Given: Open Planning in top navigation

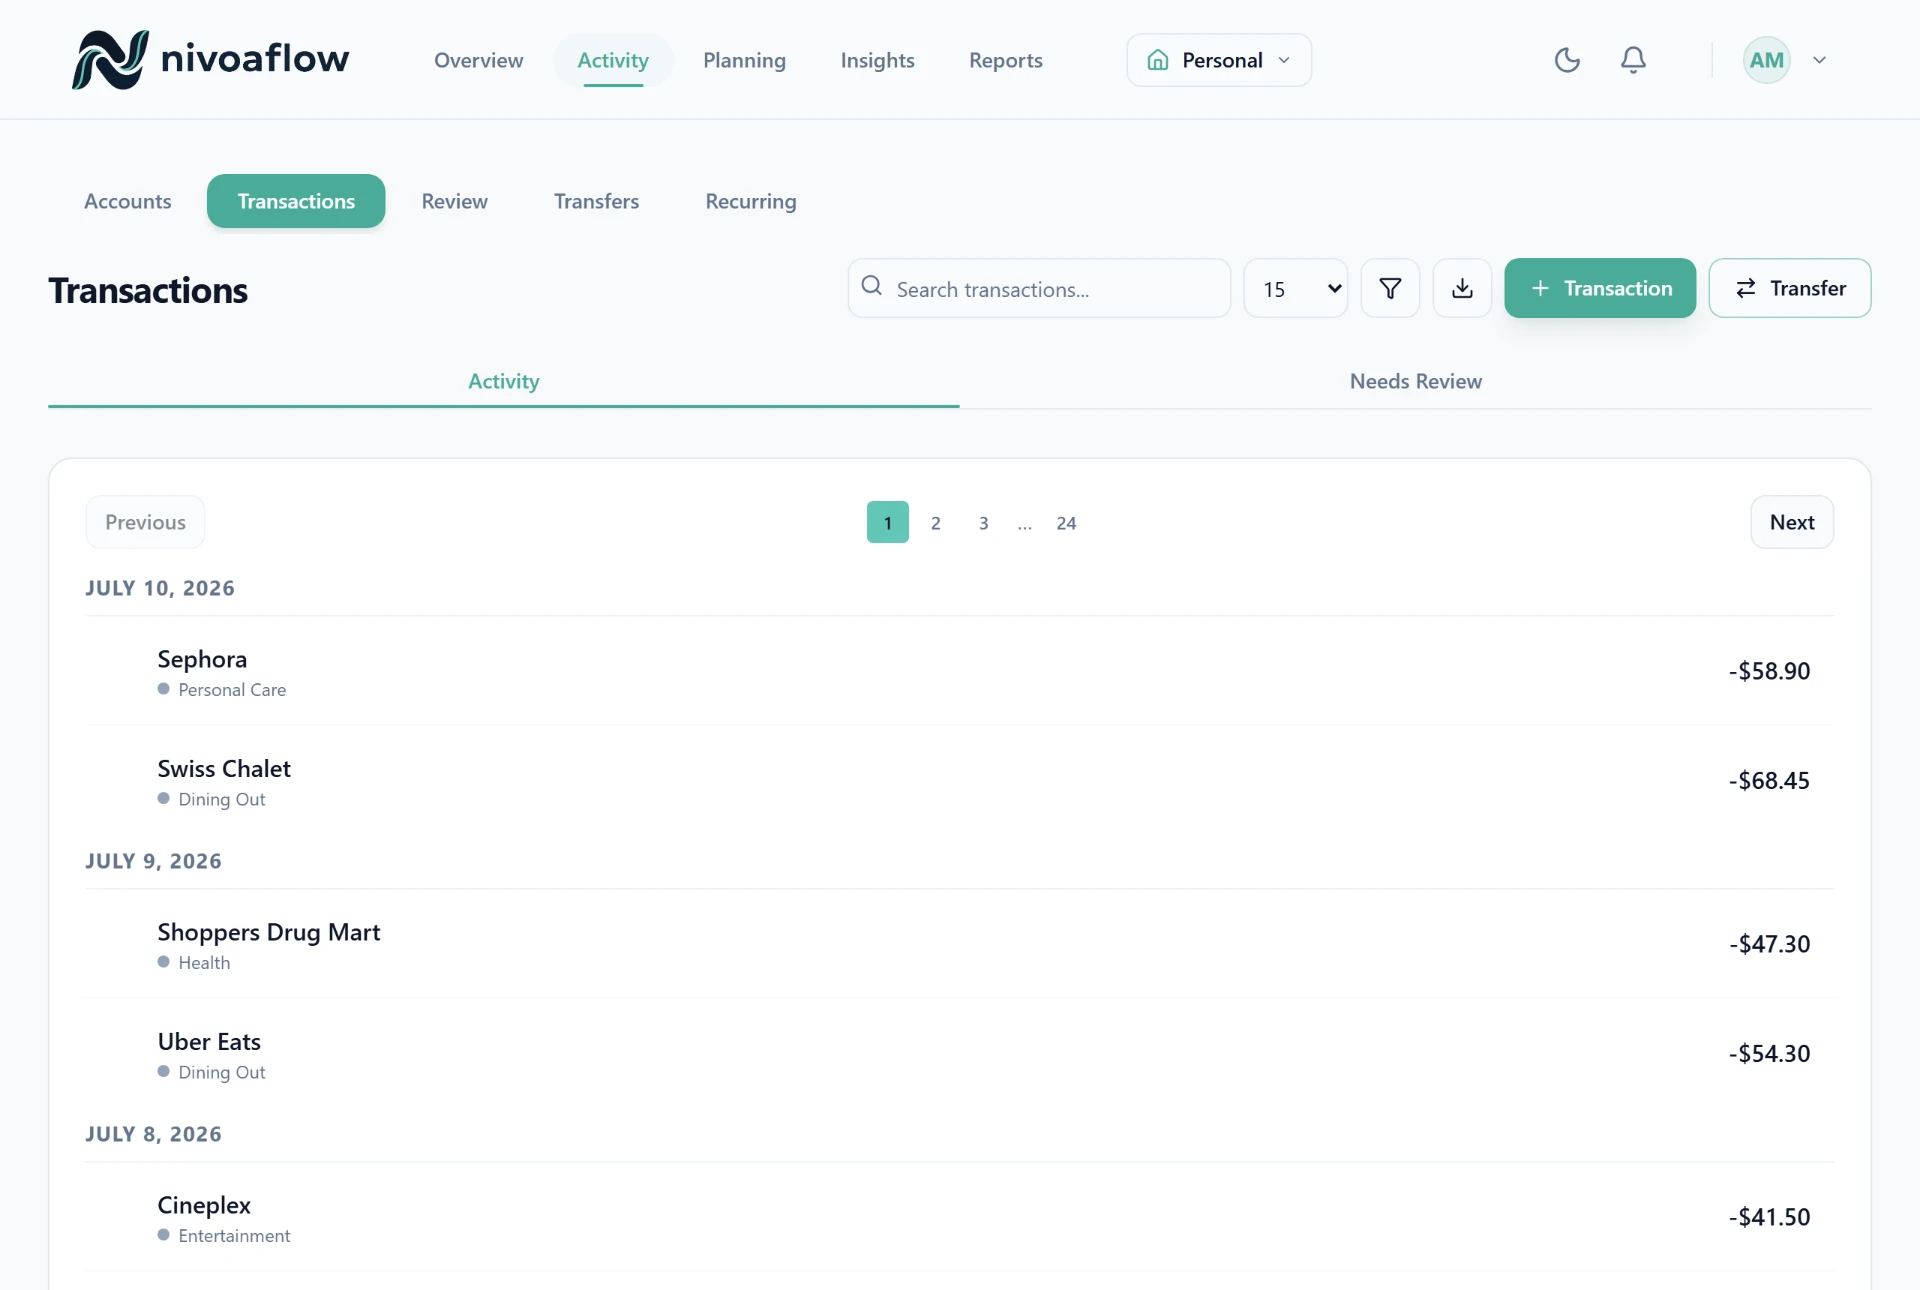Looking at the screenshot, I should 744,60.
